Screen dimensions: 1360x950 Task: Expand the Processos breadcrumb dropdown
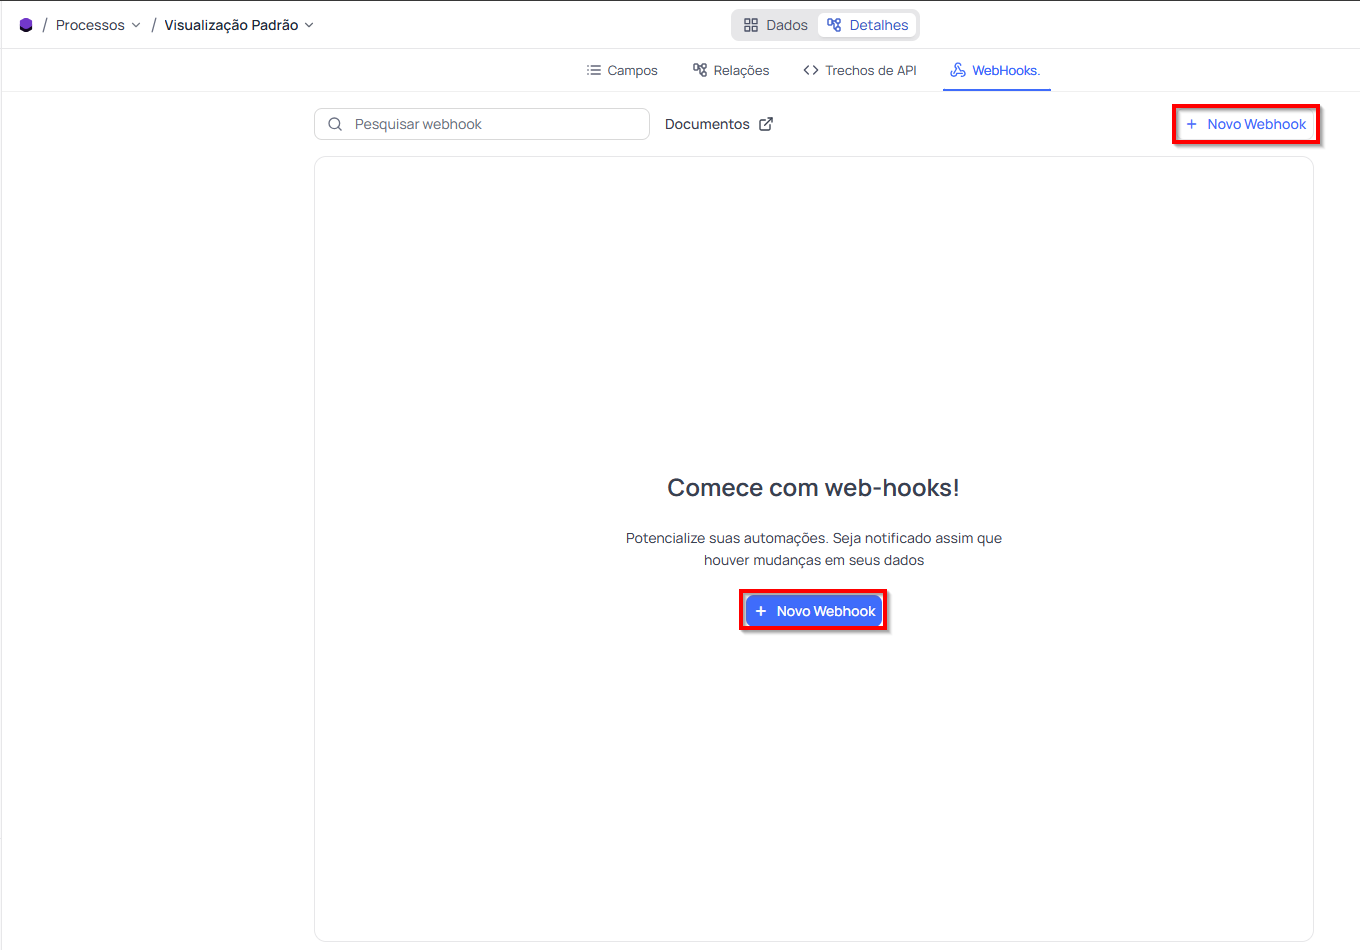pos(137,24)
